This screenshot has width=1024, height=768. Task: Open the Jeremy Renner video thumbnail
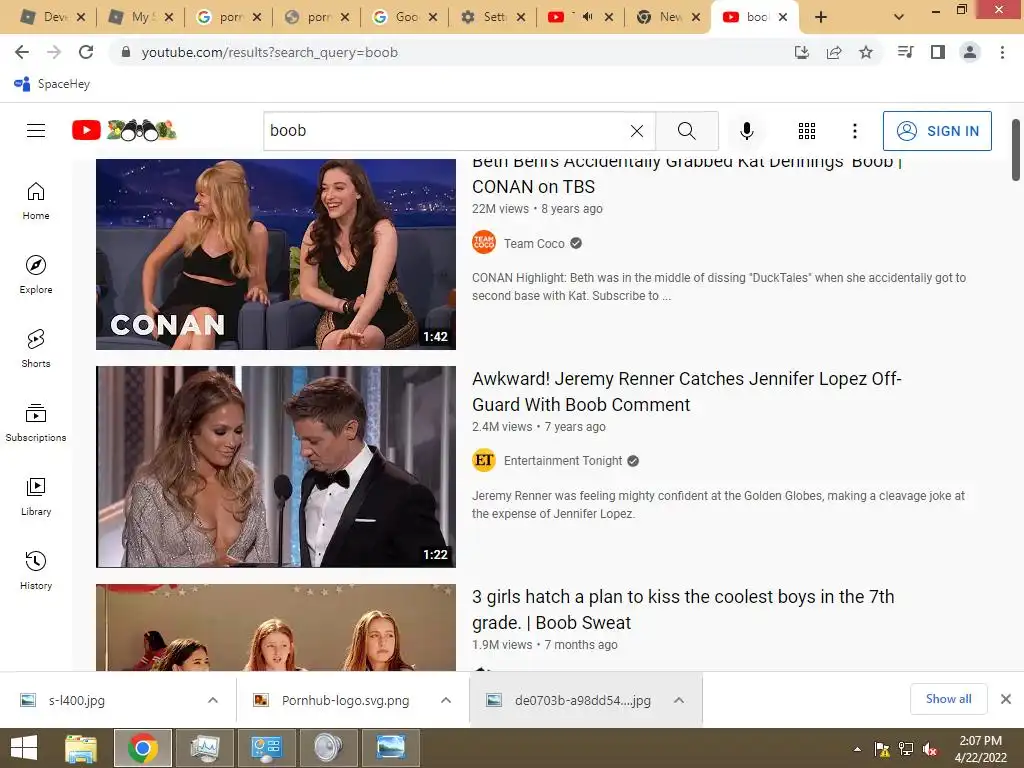pyautogui.click(x=276, y=466)
